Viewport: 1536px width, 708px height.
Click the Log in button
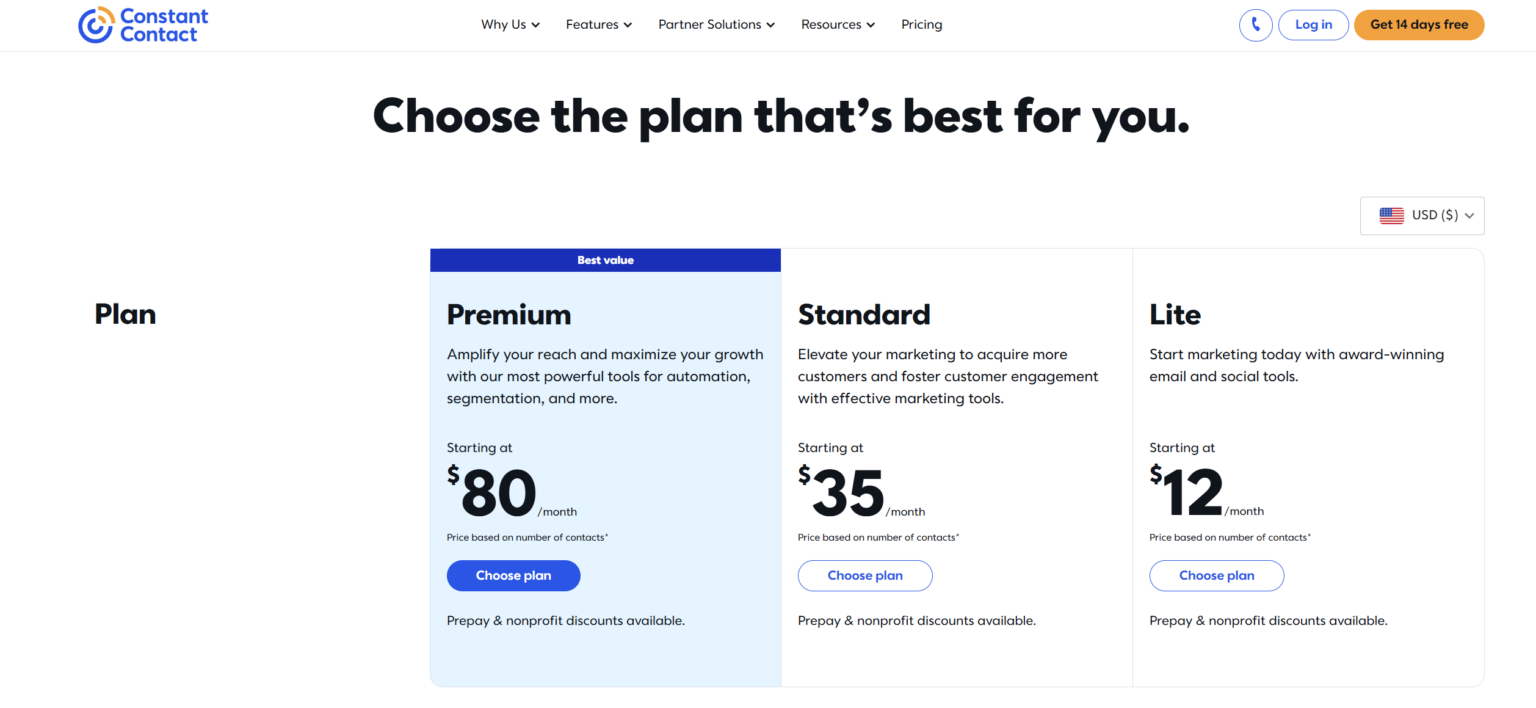(1313, 24)
